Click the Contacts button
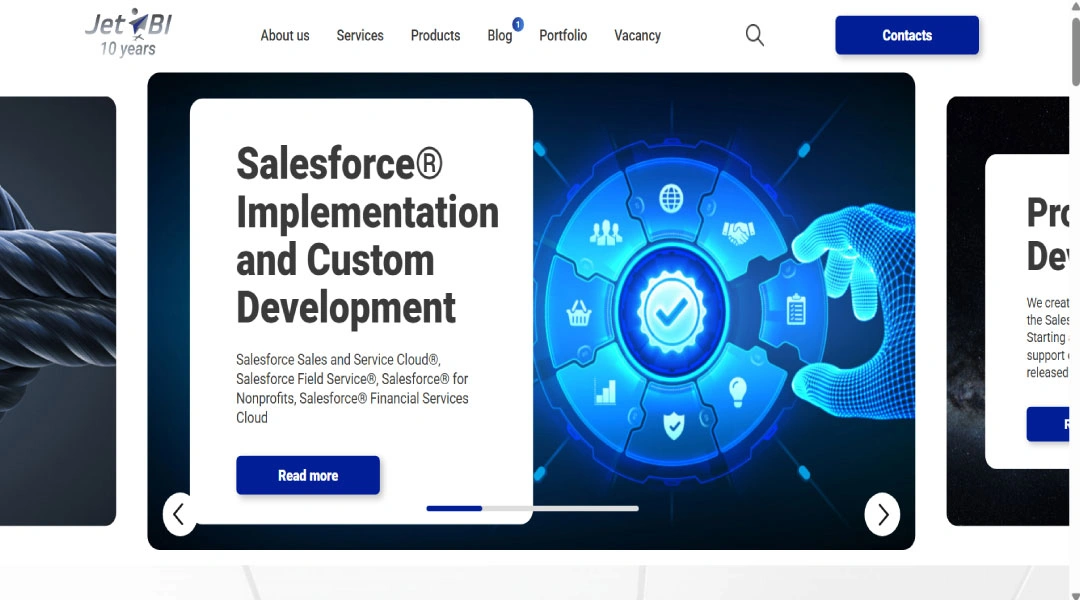This screenshot has width=1080, height=600. click(906, 35)
